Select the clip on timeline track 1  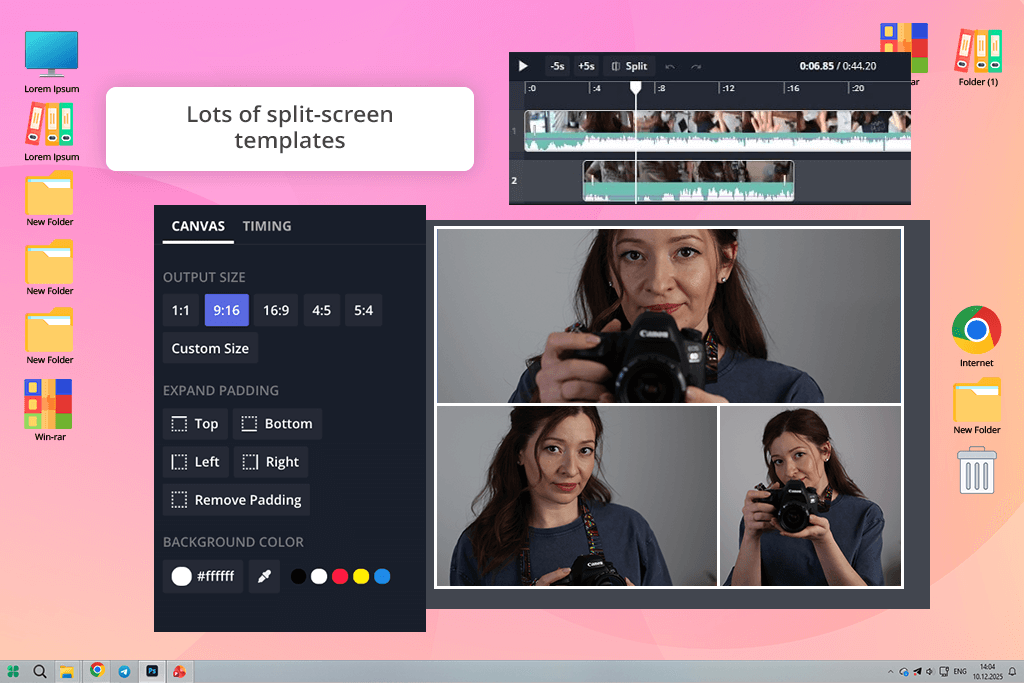tap(717, 131)
